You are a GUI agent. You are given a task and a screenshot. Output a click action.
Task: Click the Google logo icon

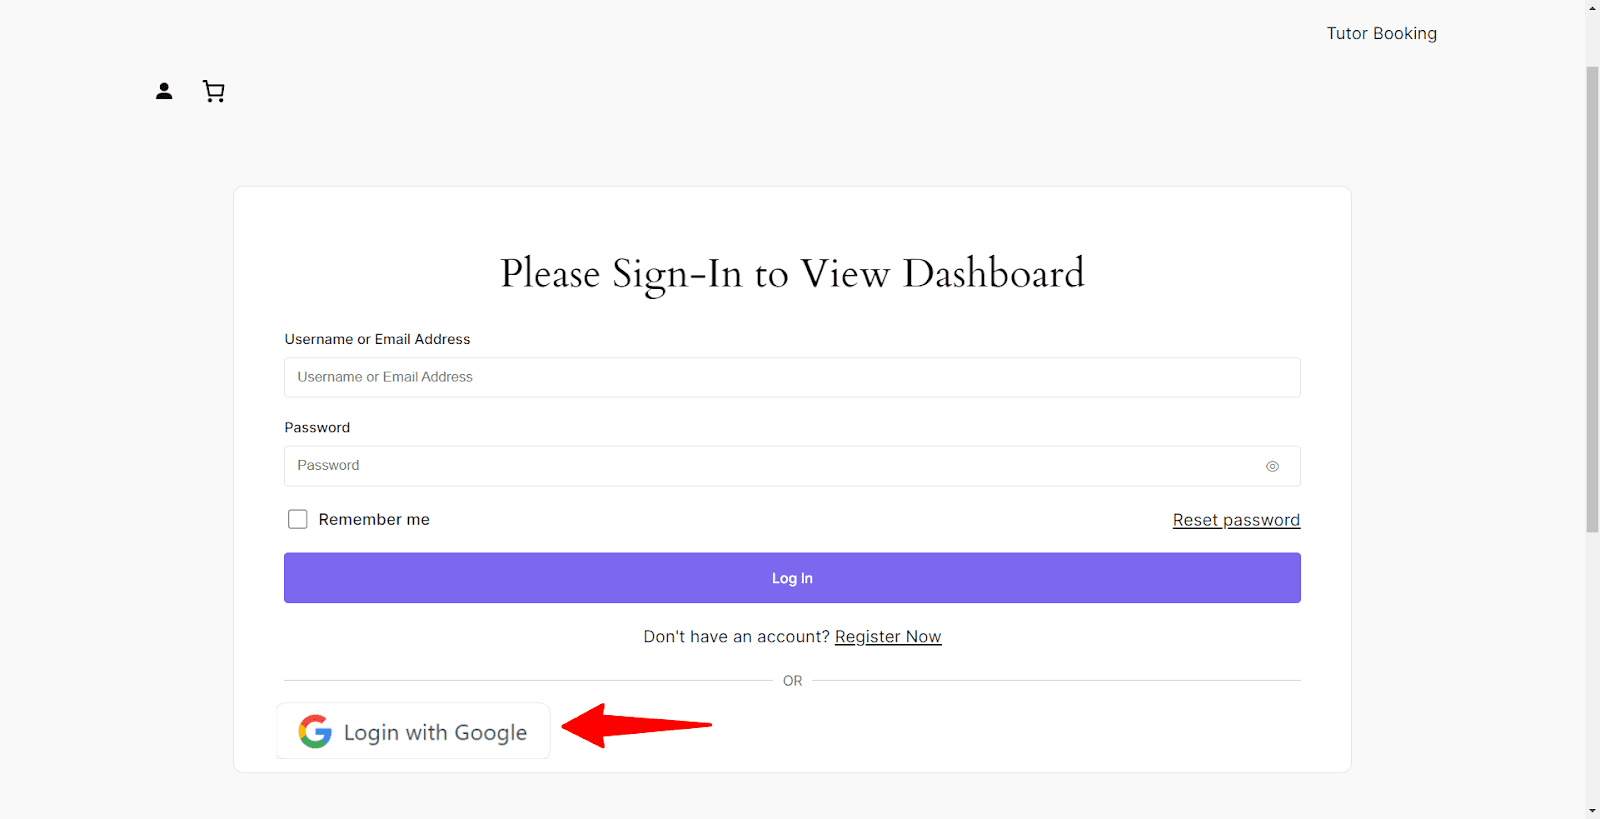click(314, 731)
